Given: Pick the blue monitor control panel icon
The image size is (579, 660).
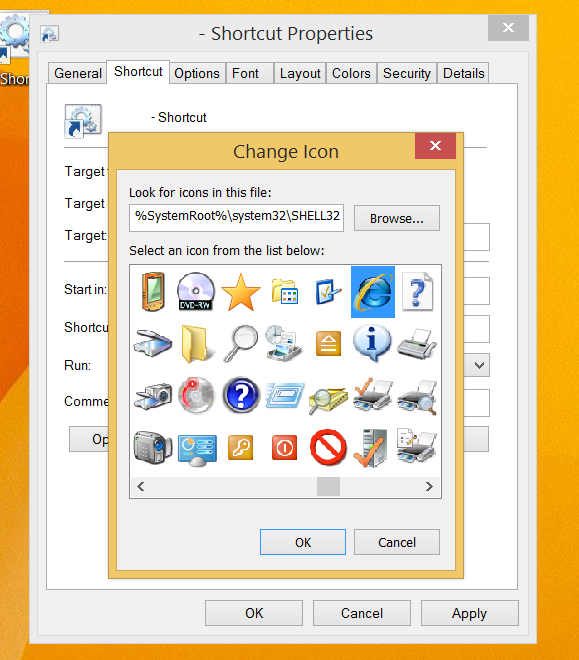Looking at the screenshot, I should [x=197, y=450].
